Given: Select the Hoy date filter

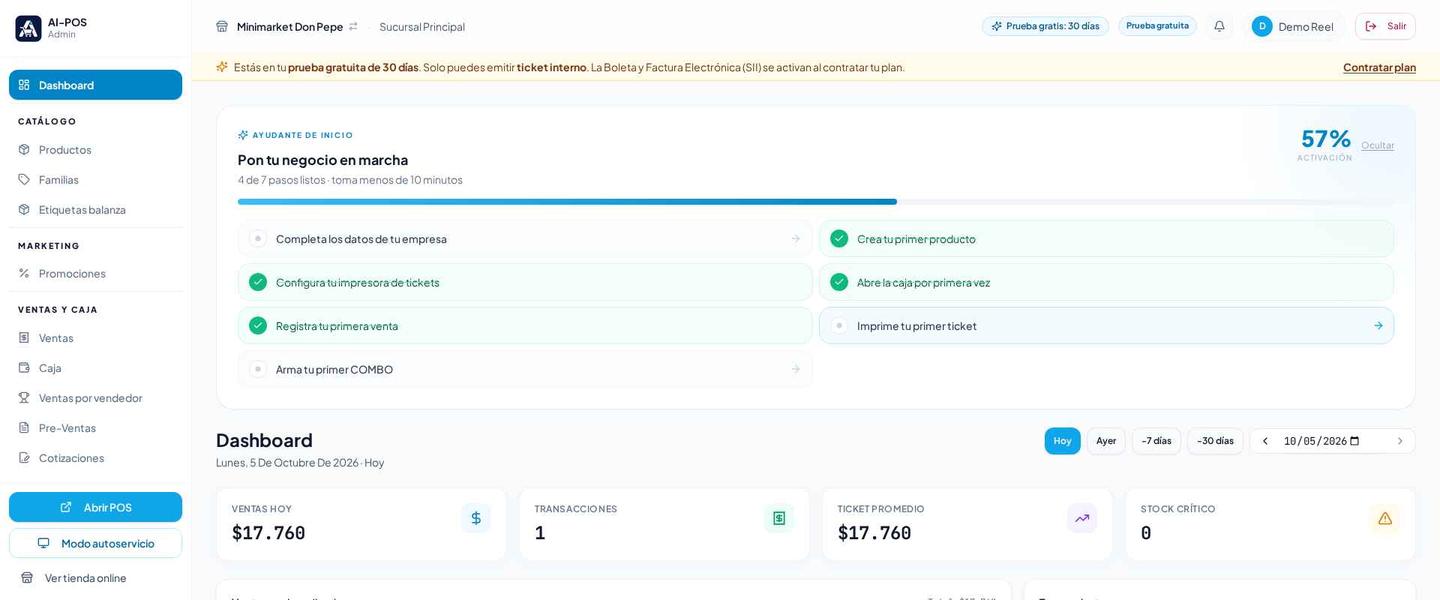Looking at the screenshot, I should pyautogui.click(x=1062, y=441).
